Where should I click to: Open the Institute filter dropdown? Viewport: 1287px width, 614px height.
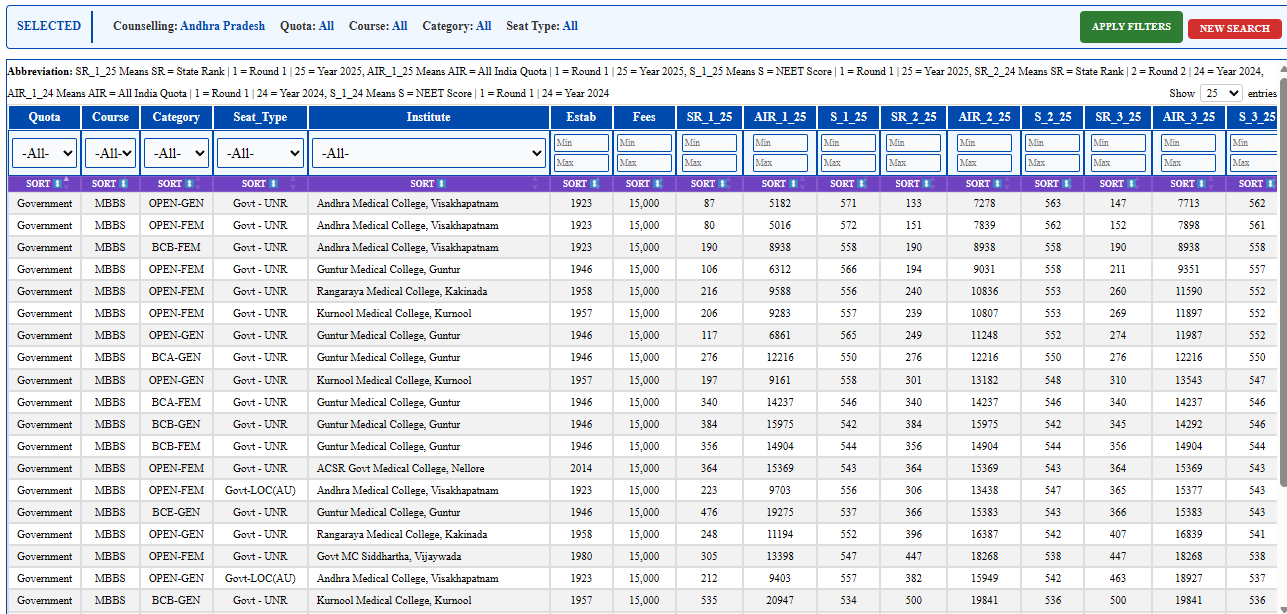428,154
